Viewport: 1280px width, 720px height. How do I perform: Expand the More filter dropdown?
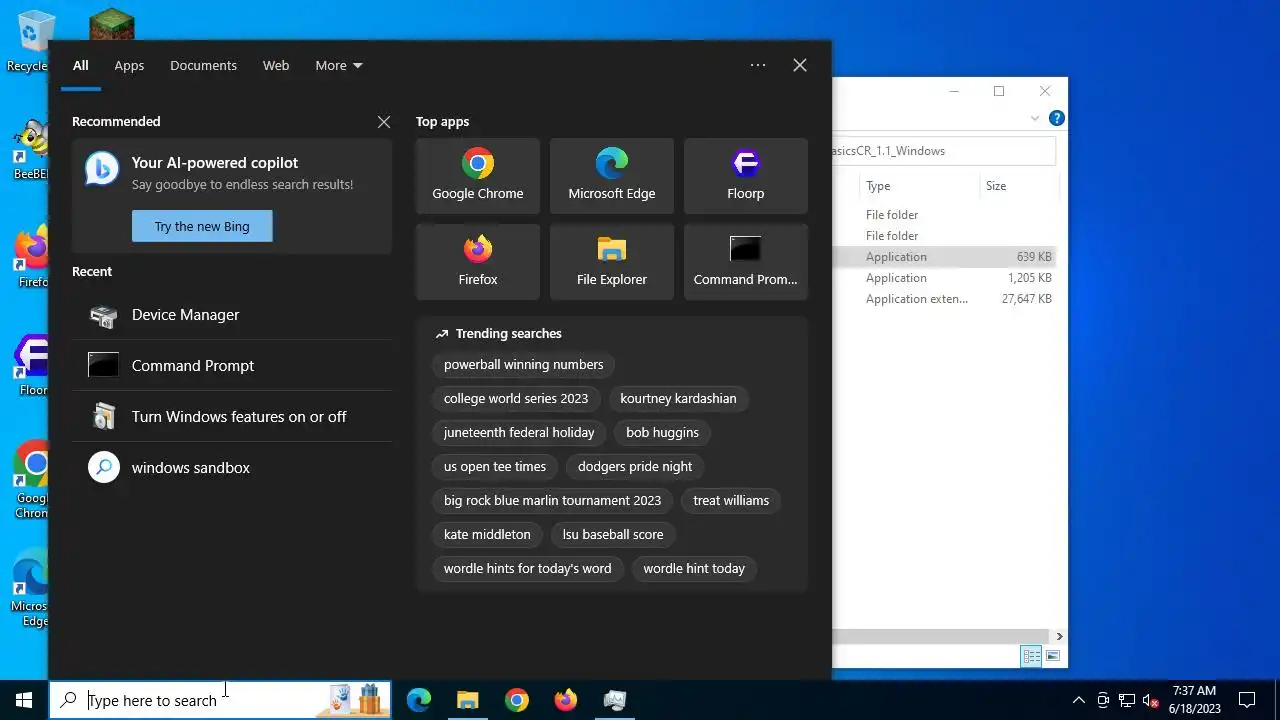click(339, 65)
